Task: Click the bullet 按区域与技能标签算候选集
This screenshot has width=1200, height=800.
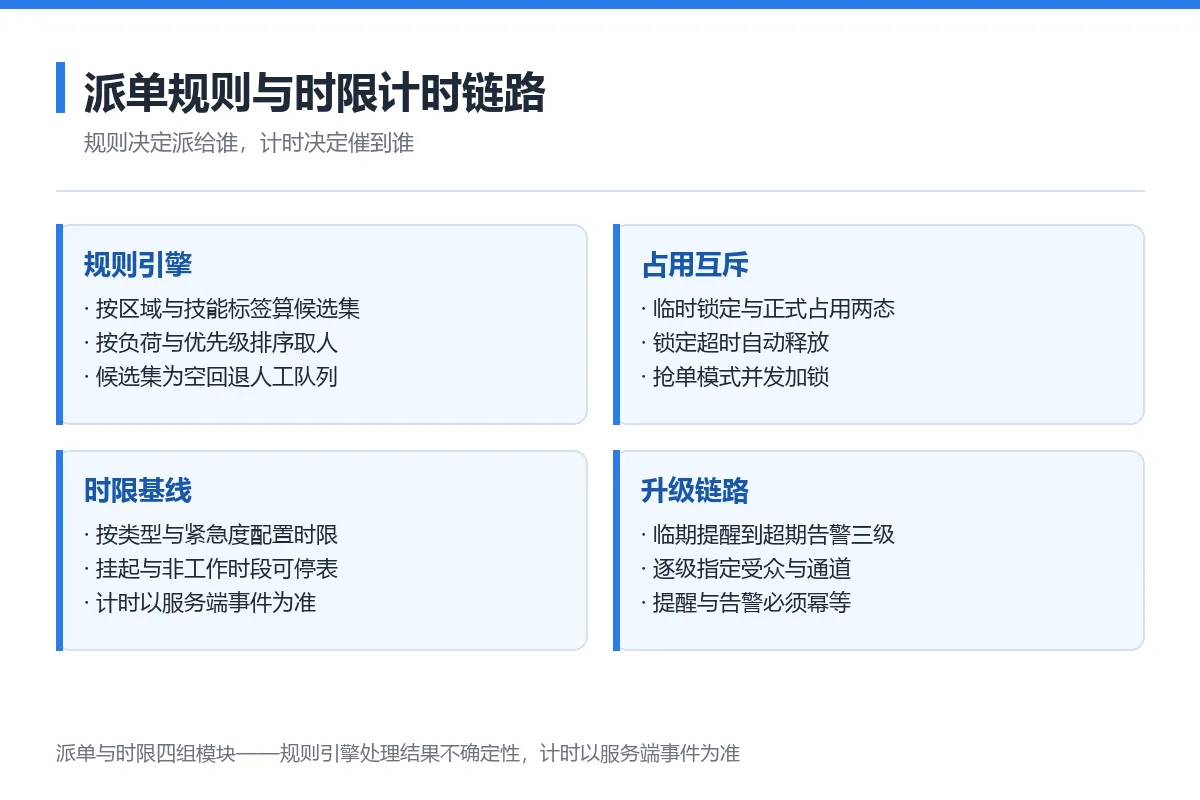Action: coord(223,308)
